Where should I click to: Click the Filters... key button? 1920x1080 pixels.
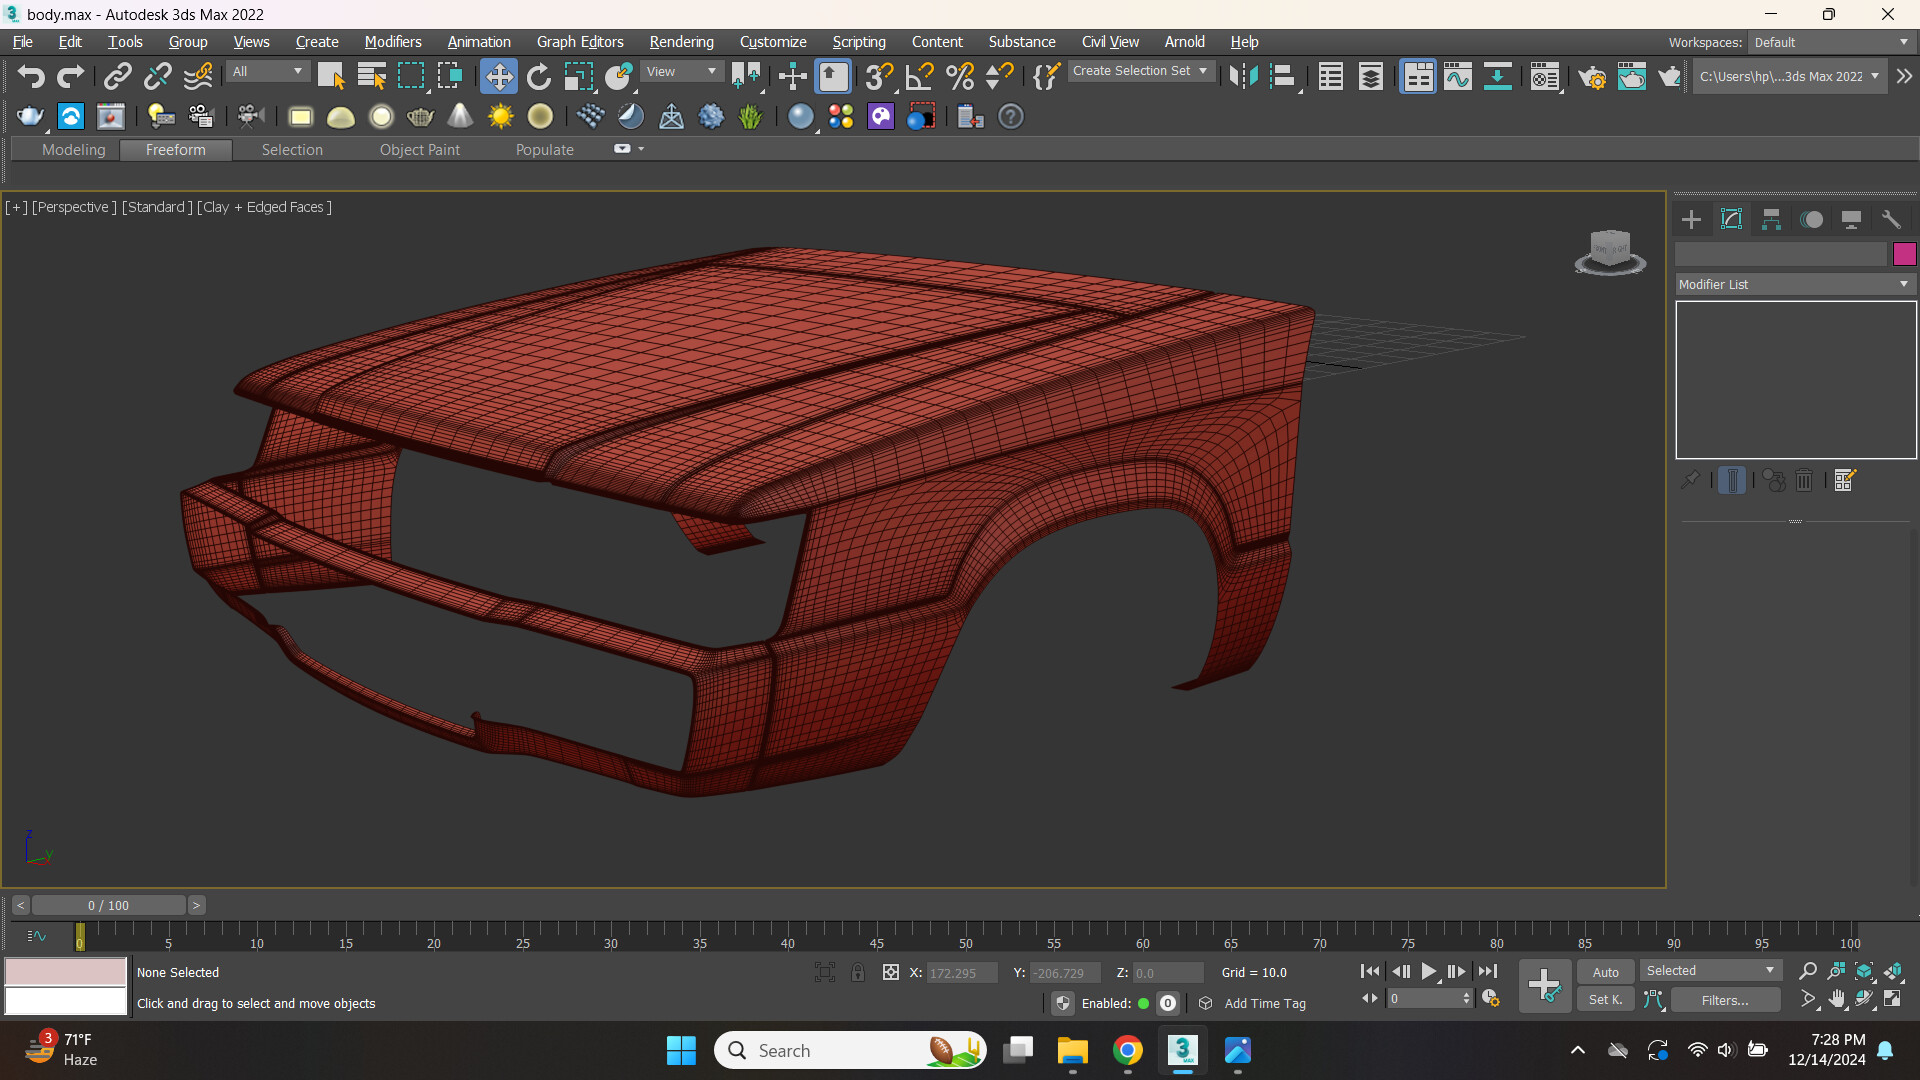coord(1725,1000)
